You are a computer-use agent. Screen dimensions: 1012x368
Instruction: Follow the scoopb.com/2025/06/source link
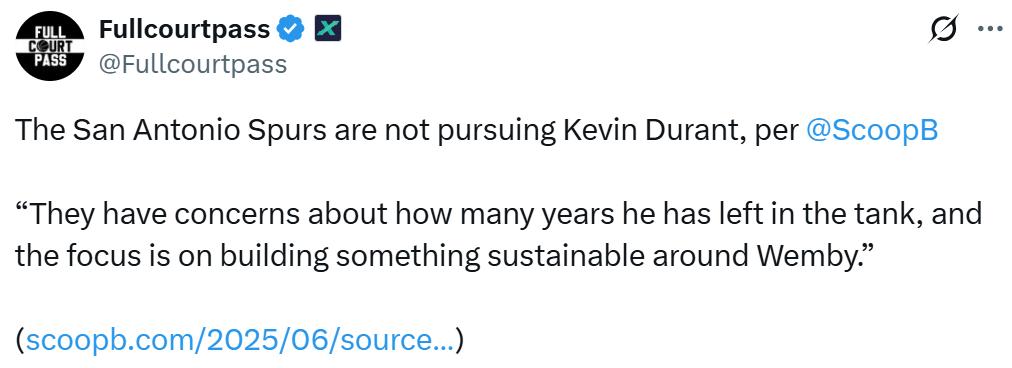(x=239, y=338)
